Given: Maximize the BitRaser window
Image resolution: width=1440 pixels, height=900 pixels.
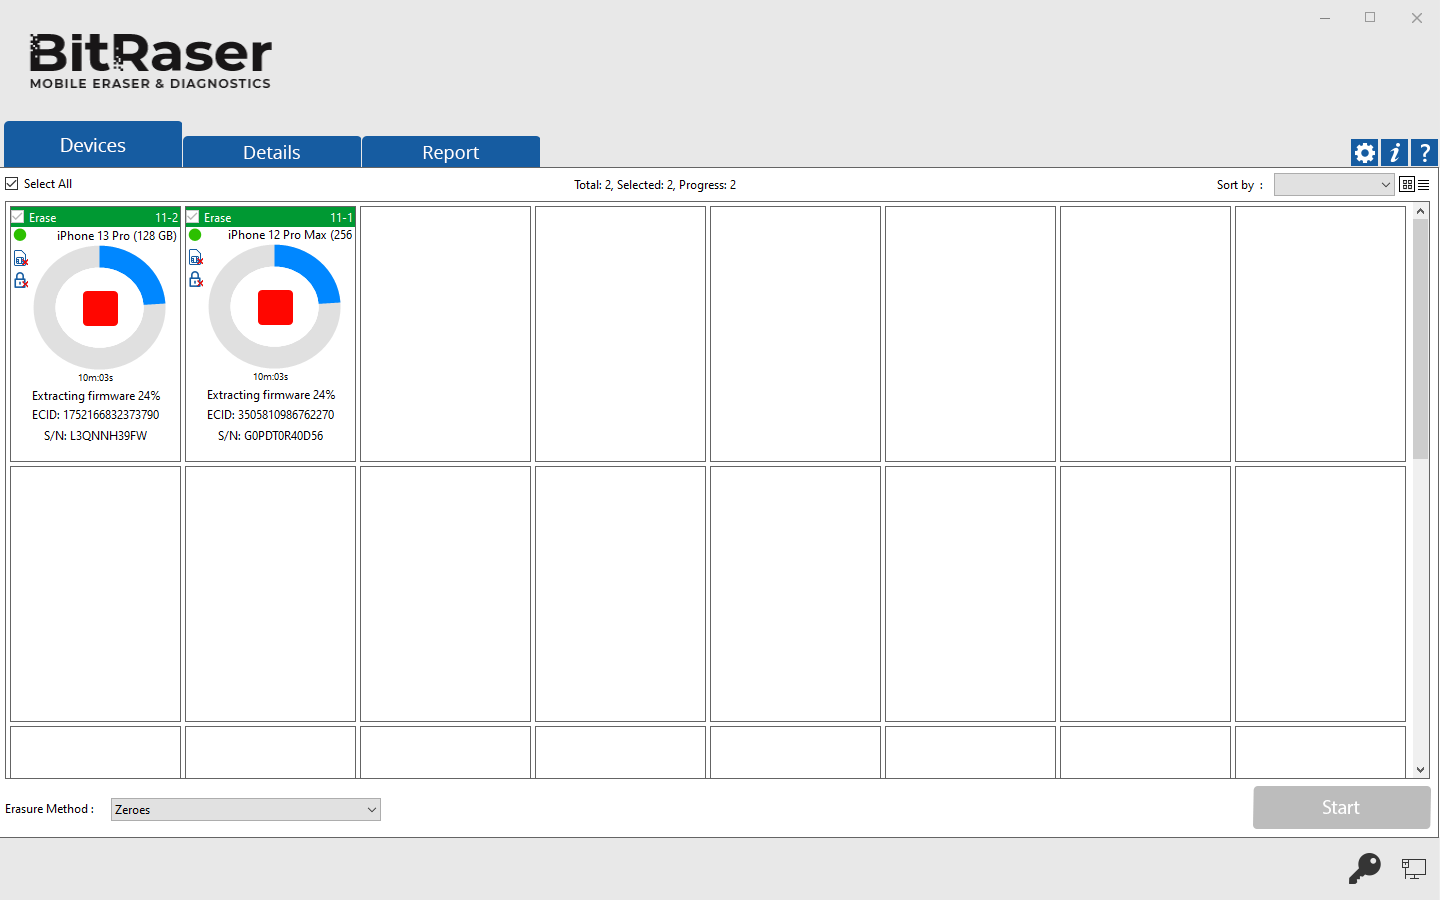Looking at the screenshot, I should pos(1370,18).
